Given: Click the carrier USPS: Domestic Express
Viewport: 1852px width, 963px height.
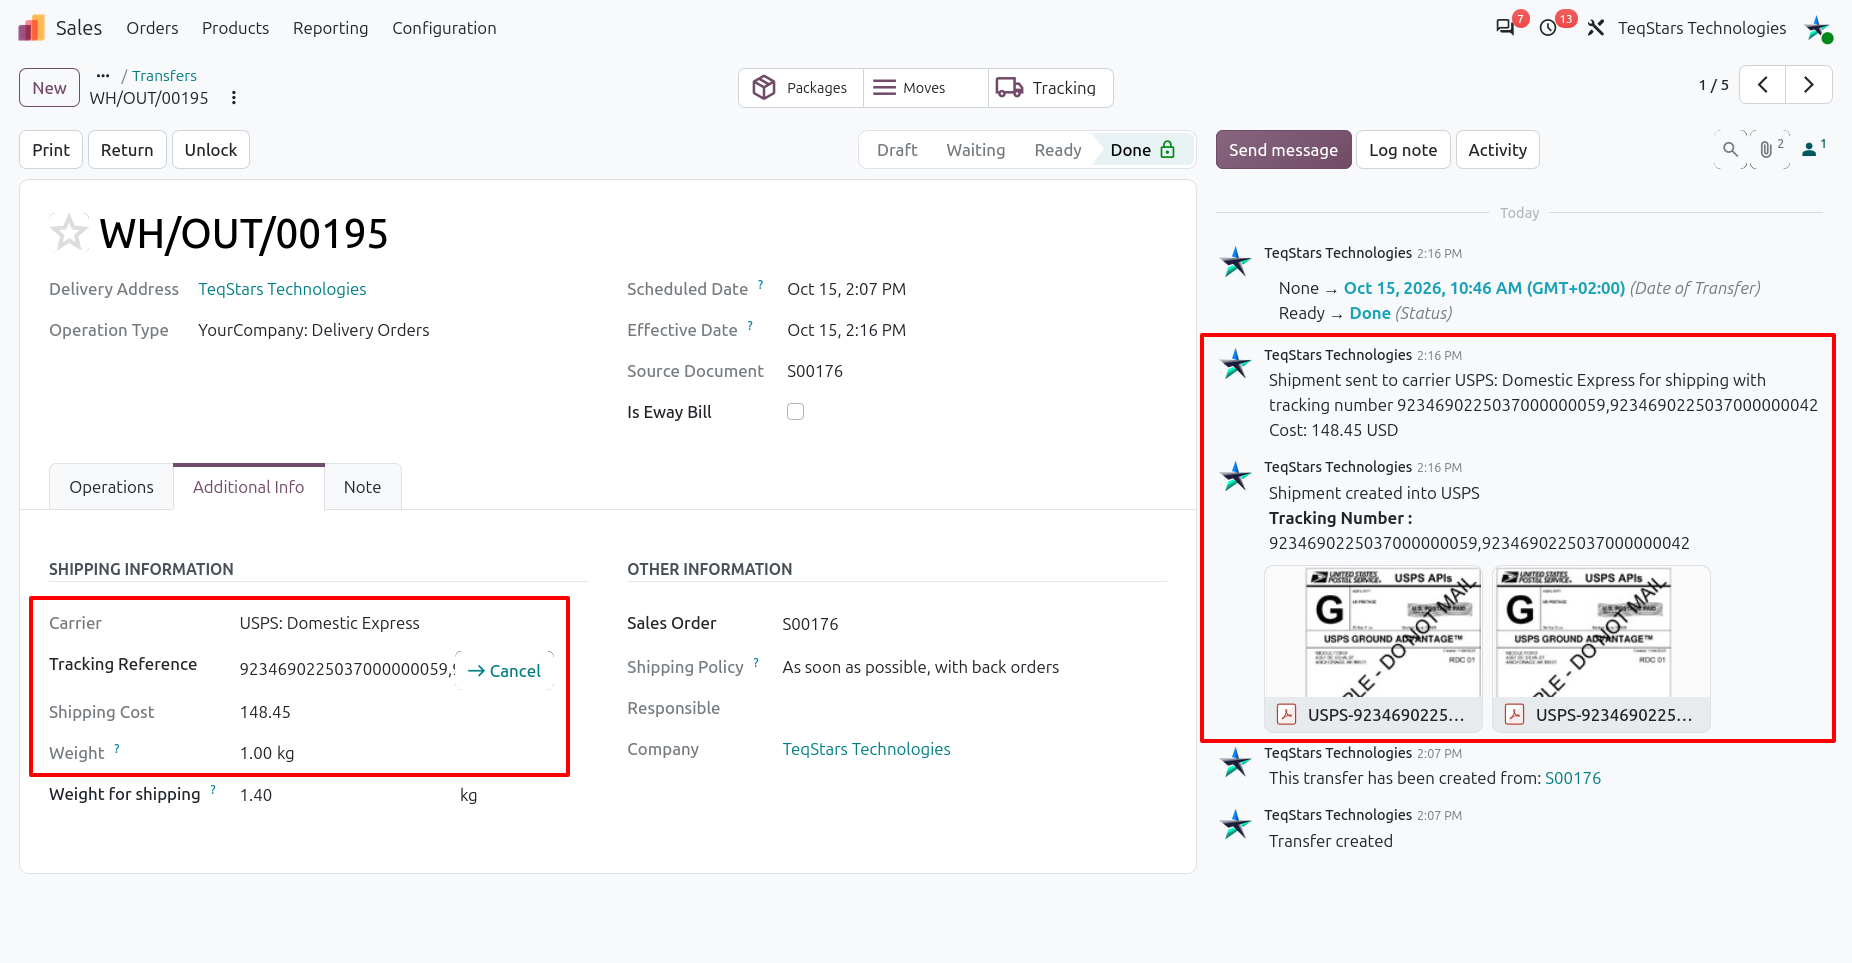Looking at the screenshot, I should [x=330, y=623].
